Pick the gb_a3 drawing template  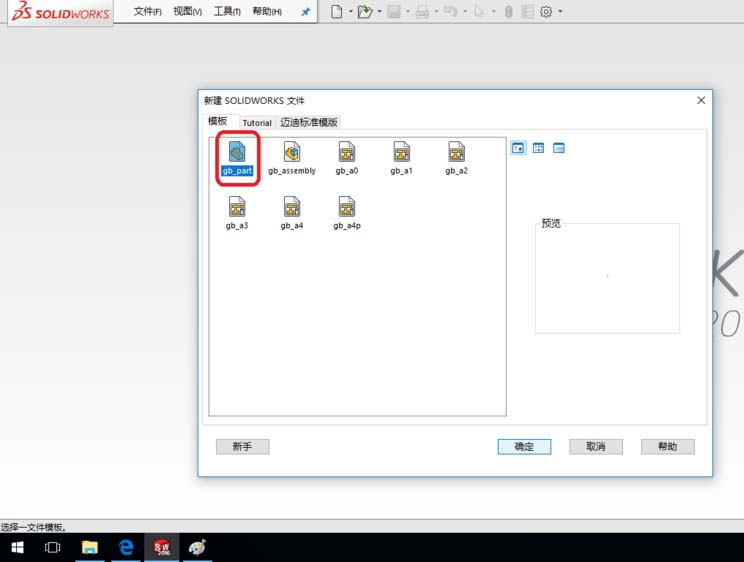pyautogui.click(x=237, y=213)
